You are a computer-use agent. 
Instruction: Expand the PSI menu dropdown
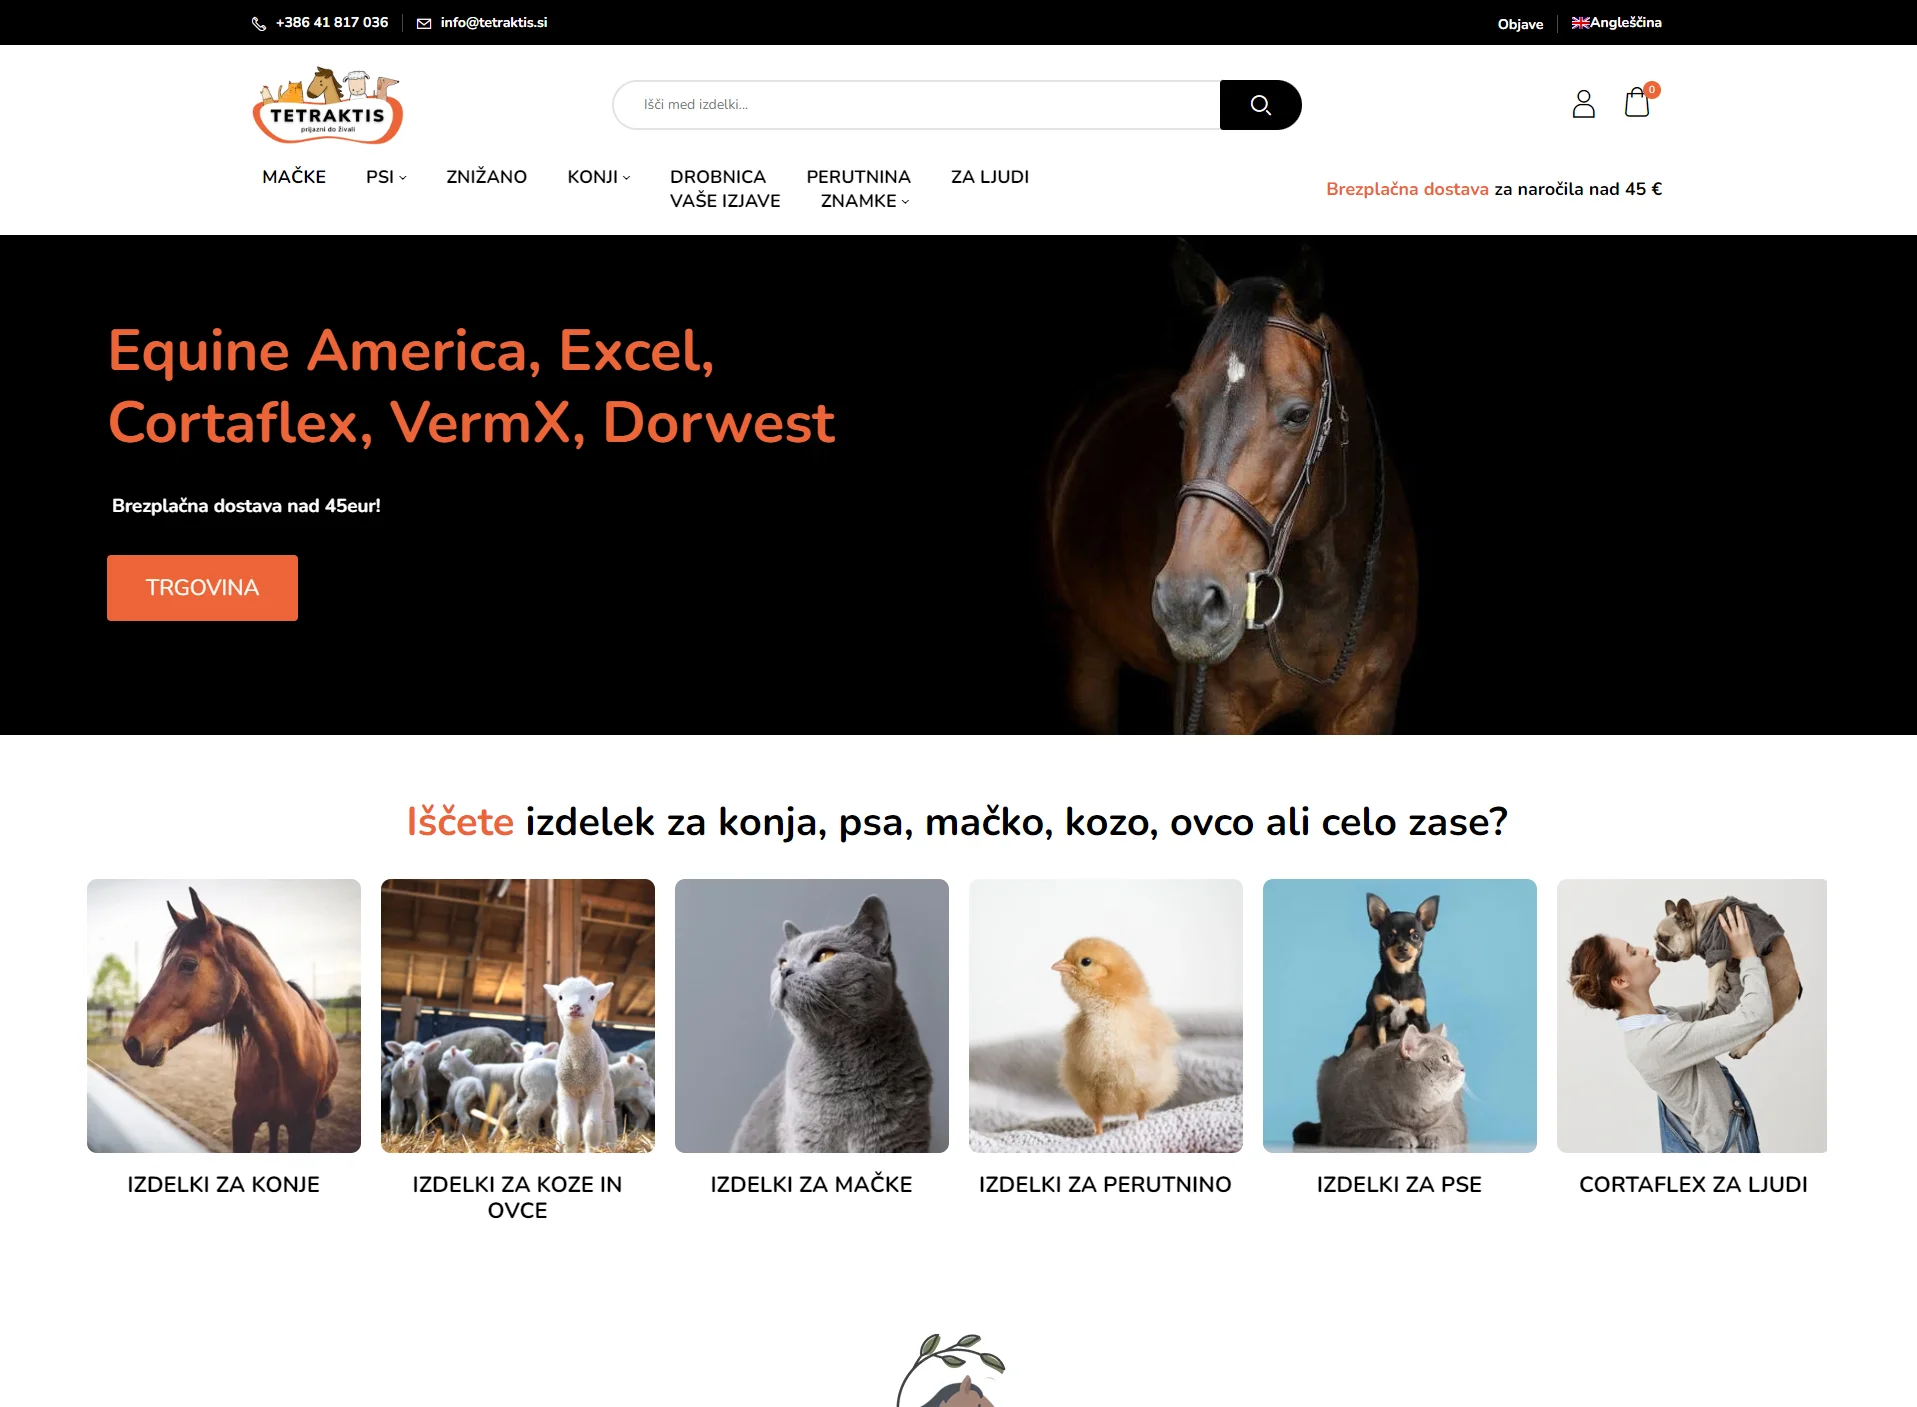[x=386, y=177]
